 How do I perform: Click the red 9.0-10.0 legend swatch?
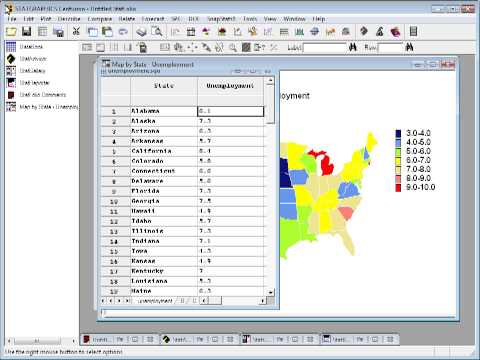pyautogui.click(x=398, y=187)
